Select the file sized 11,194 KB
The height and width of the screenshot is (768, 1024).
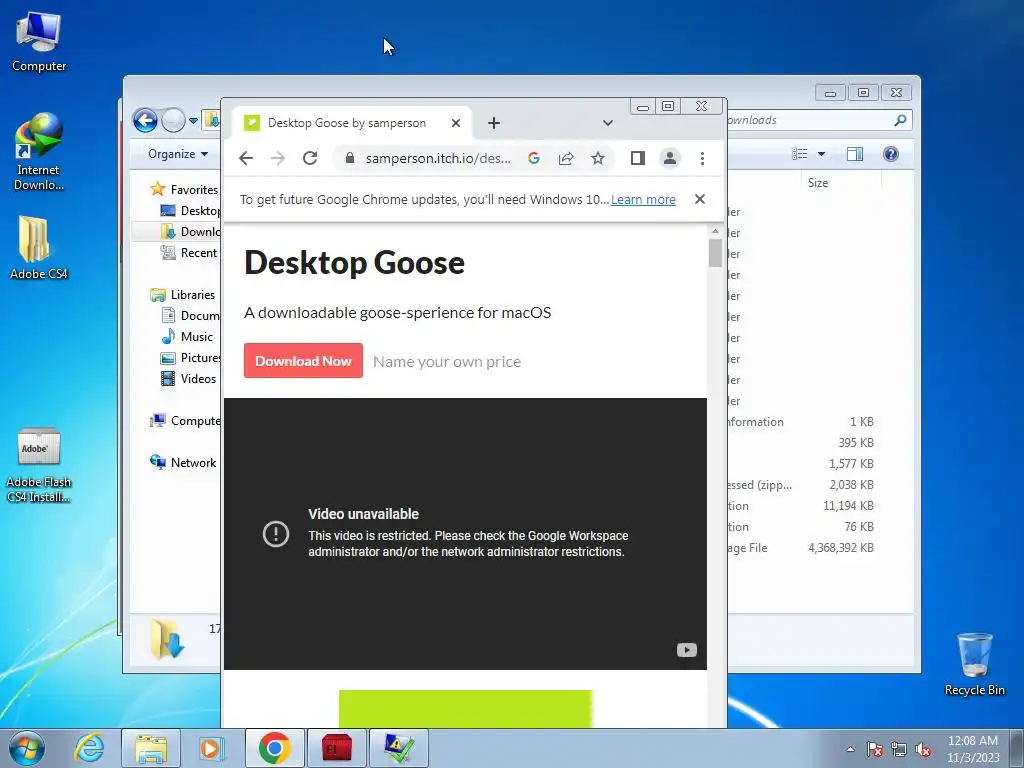pyautogui.click(x=803, y=505)
